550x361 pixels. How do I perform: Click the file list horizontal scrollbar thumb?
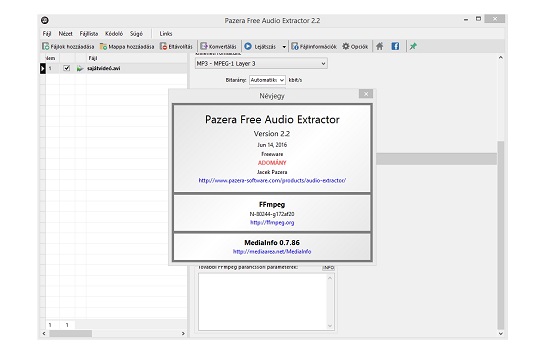71,333
